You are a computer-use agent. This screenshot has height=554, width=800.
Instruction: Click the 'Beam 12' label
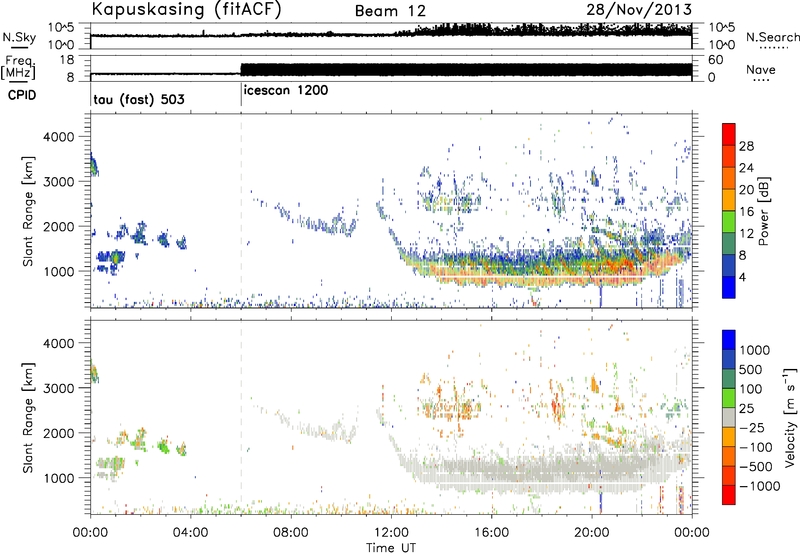point(390,11)
